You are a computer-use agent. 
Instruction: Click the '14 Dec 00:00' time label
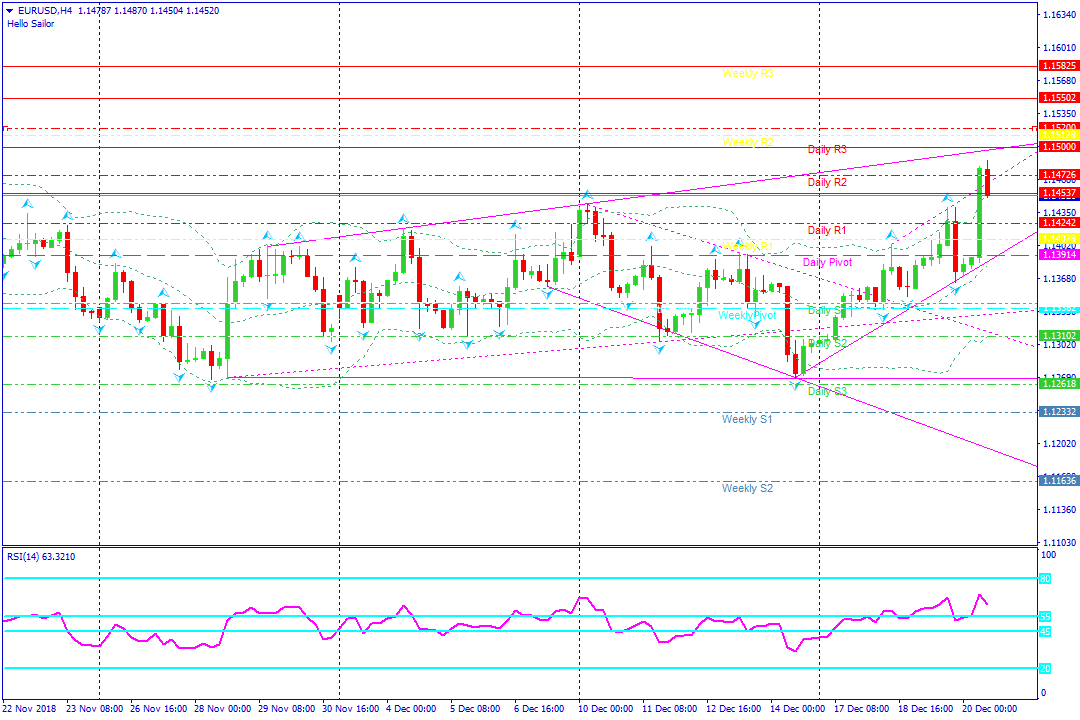pyautogui.click(x=798, y=708)
